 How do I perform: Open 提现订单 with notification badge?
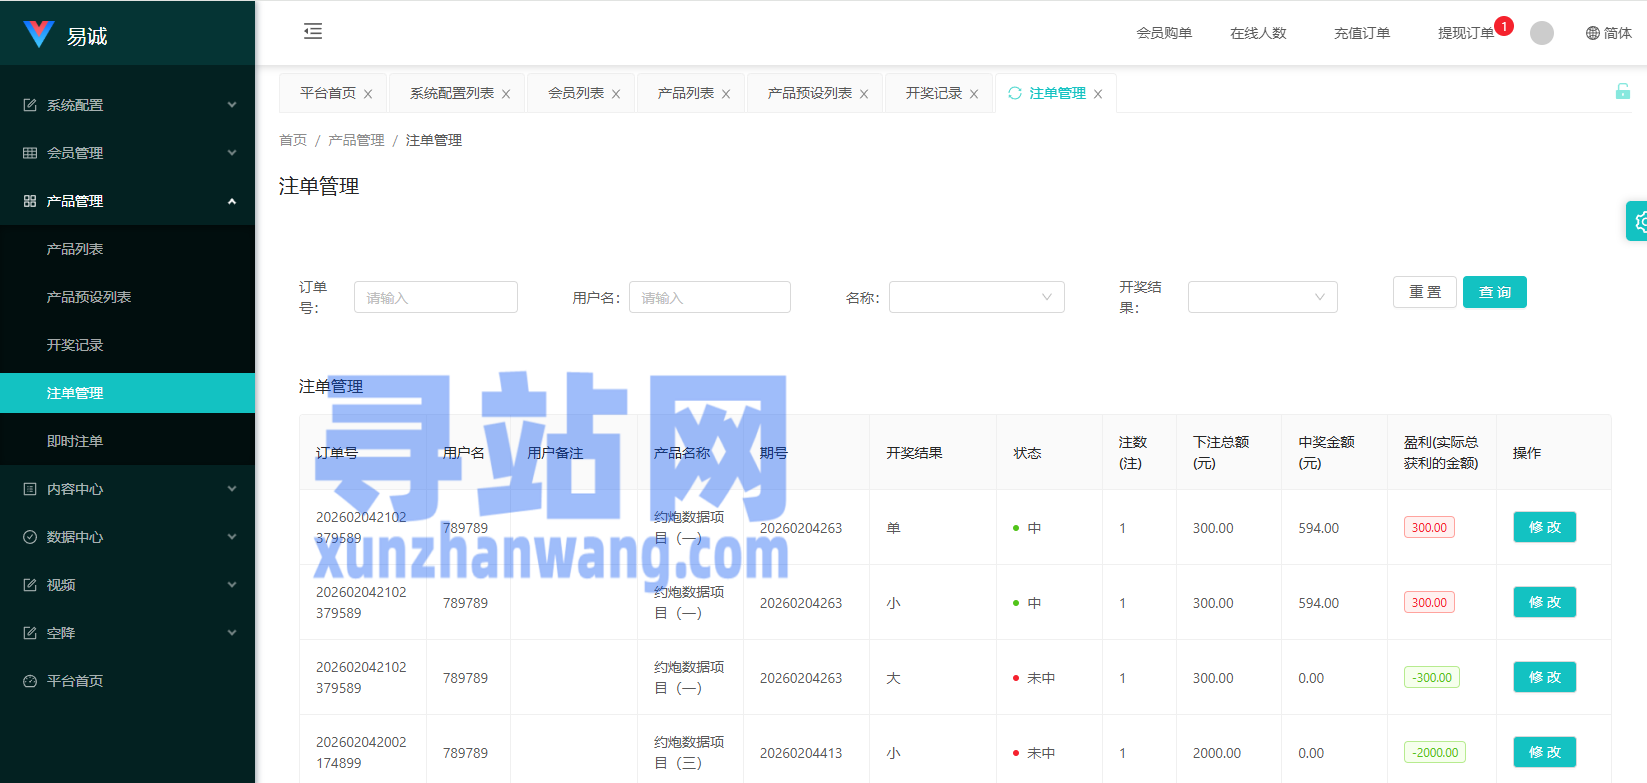coord(1465,33)
